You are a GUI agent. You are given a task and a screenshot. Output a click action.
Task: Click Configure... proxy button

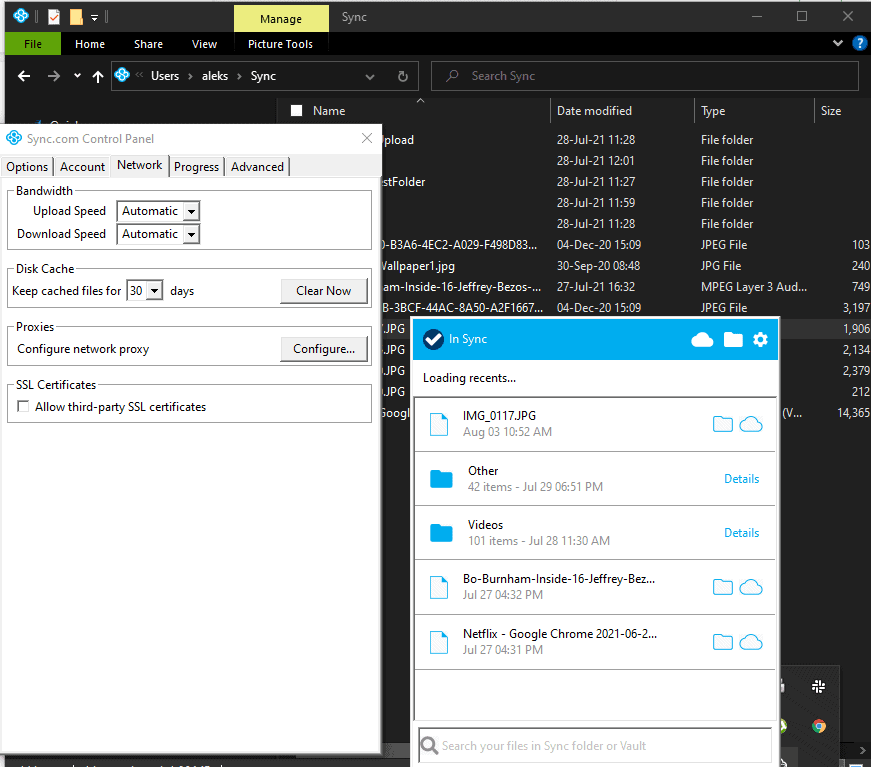tap(323, 349)
